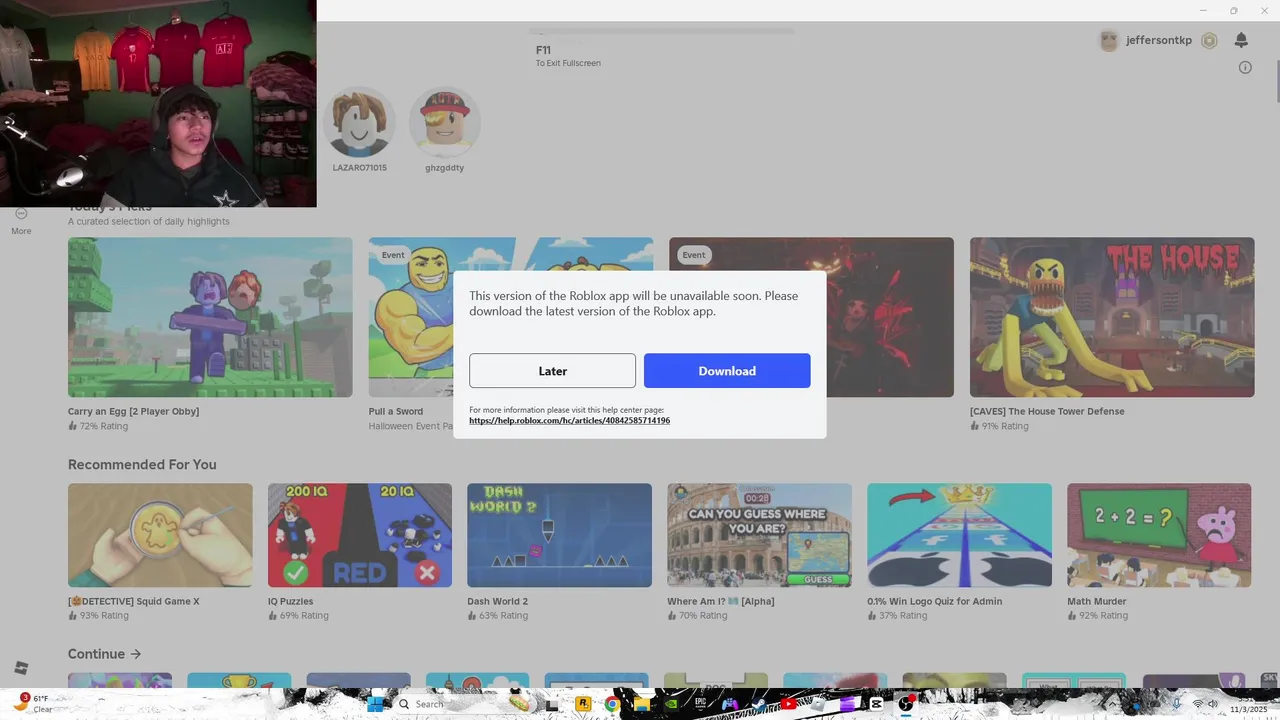Open the red event game thumbnail right of dialog
1280x720 pixels.
(x=890, y=317)
